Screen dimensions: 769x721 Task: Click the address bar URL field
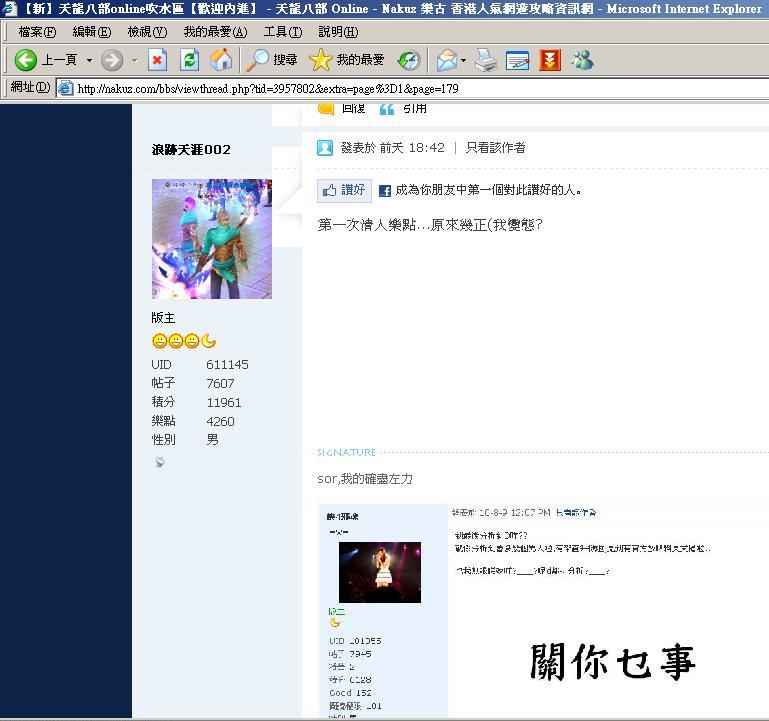400,88
